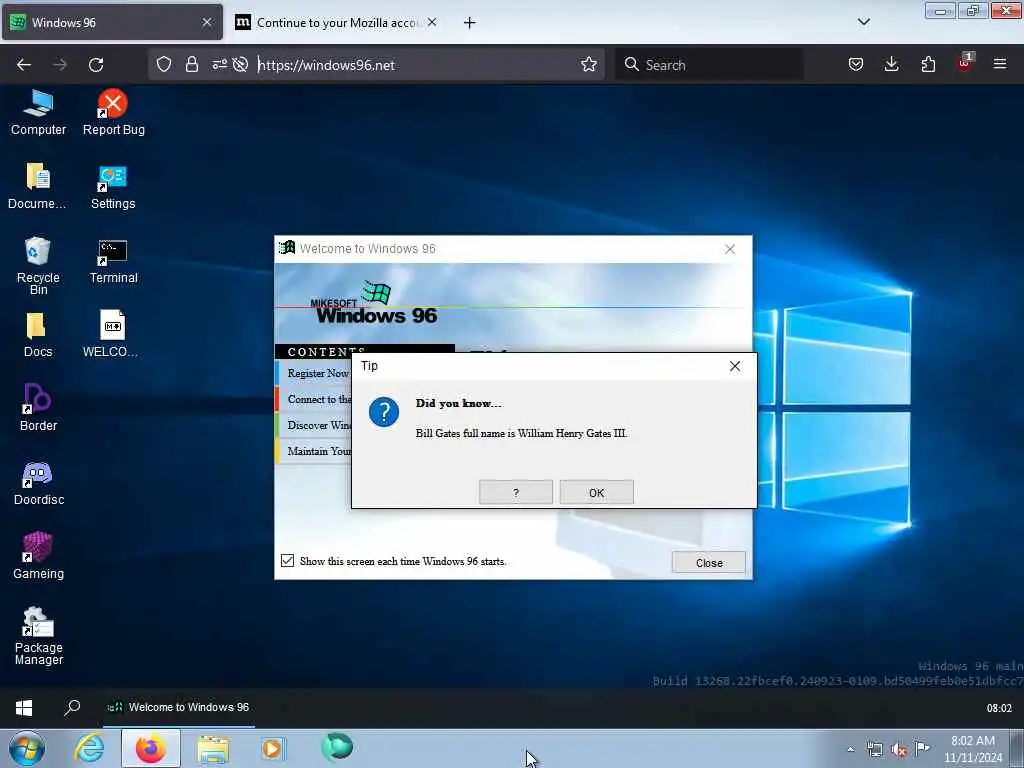Click the Windows 96 clock 08:02
Viewport: 1024px width, 768px height.
pos(999,708)
